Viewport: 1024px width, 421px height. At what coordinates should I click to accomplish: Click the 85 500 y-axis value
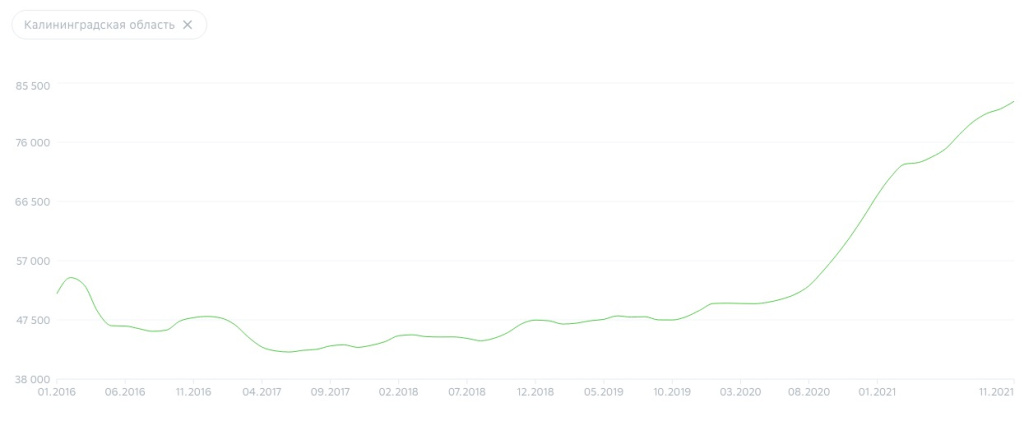[x=34, y=84]
